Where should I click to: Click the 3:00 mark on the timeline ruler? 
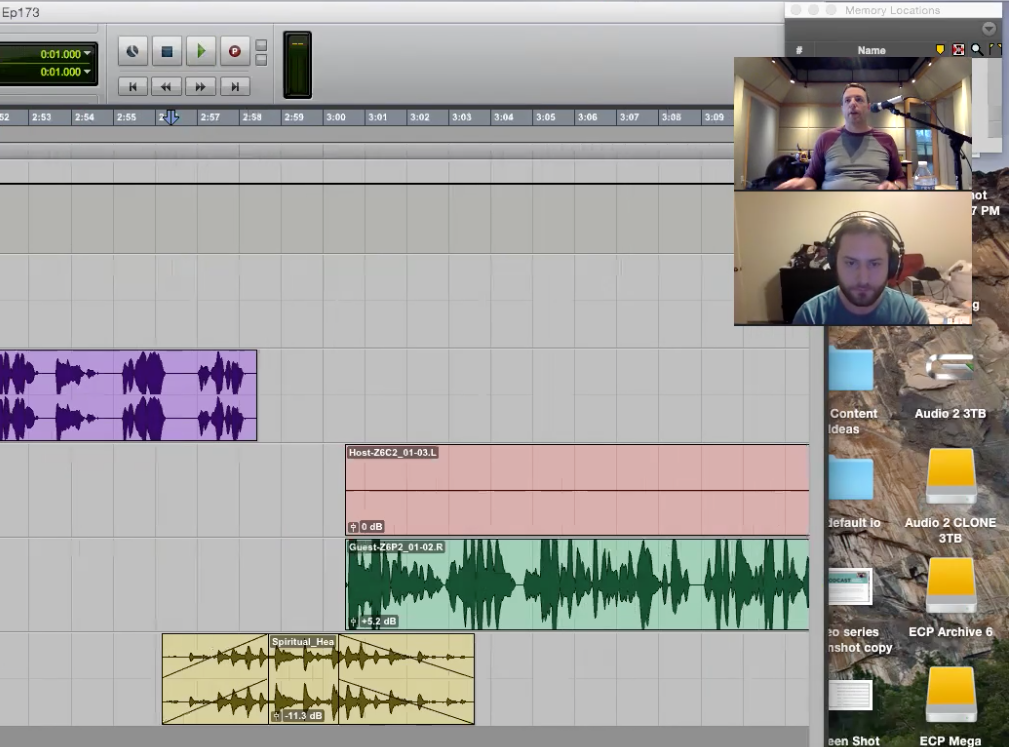(x=335, y=117)
